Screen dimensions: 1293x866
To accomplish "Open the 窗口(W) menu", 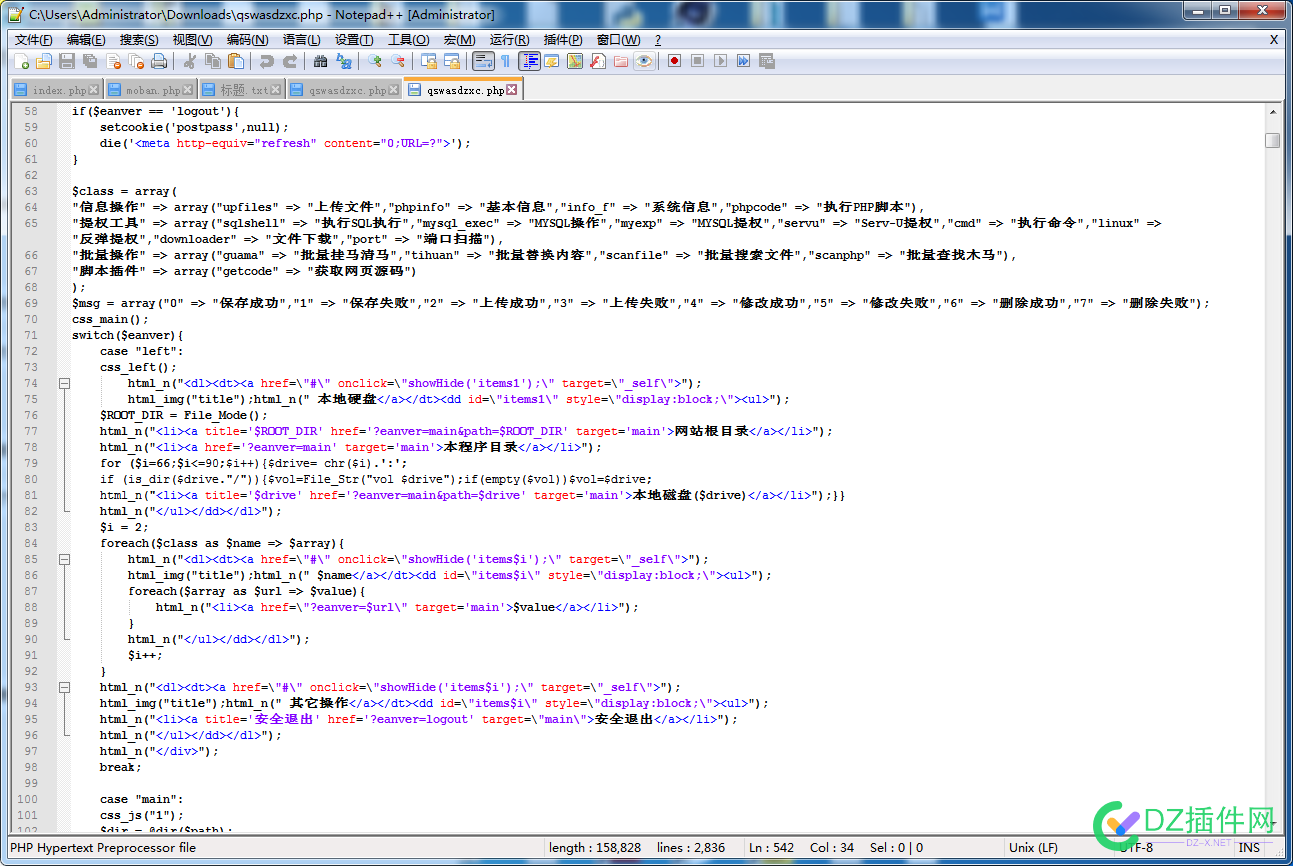I will pyautogui.click(x=618, y=40).
